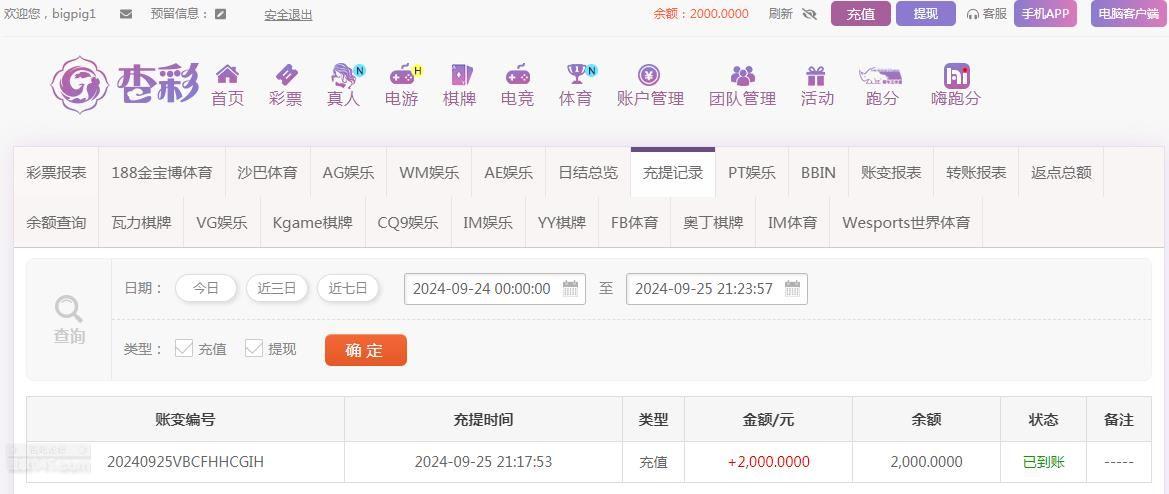1169x494 pixels.
Task: Click the orange 确定 button
Action: coord(365,350)
